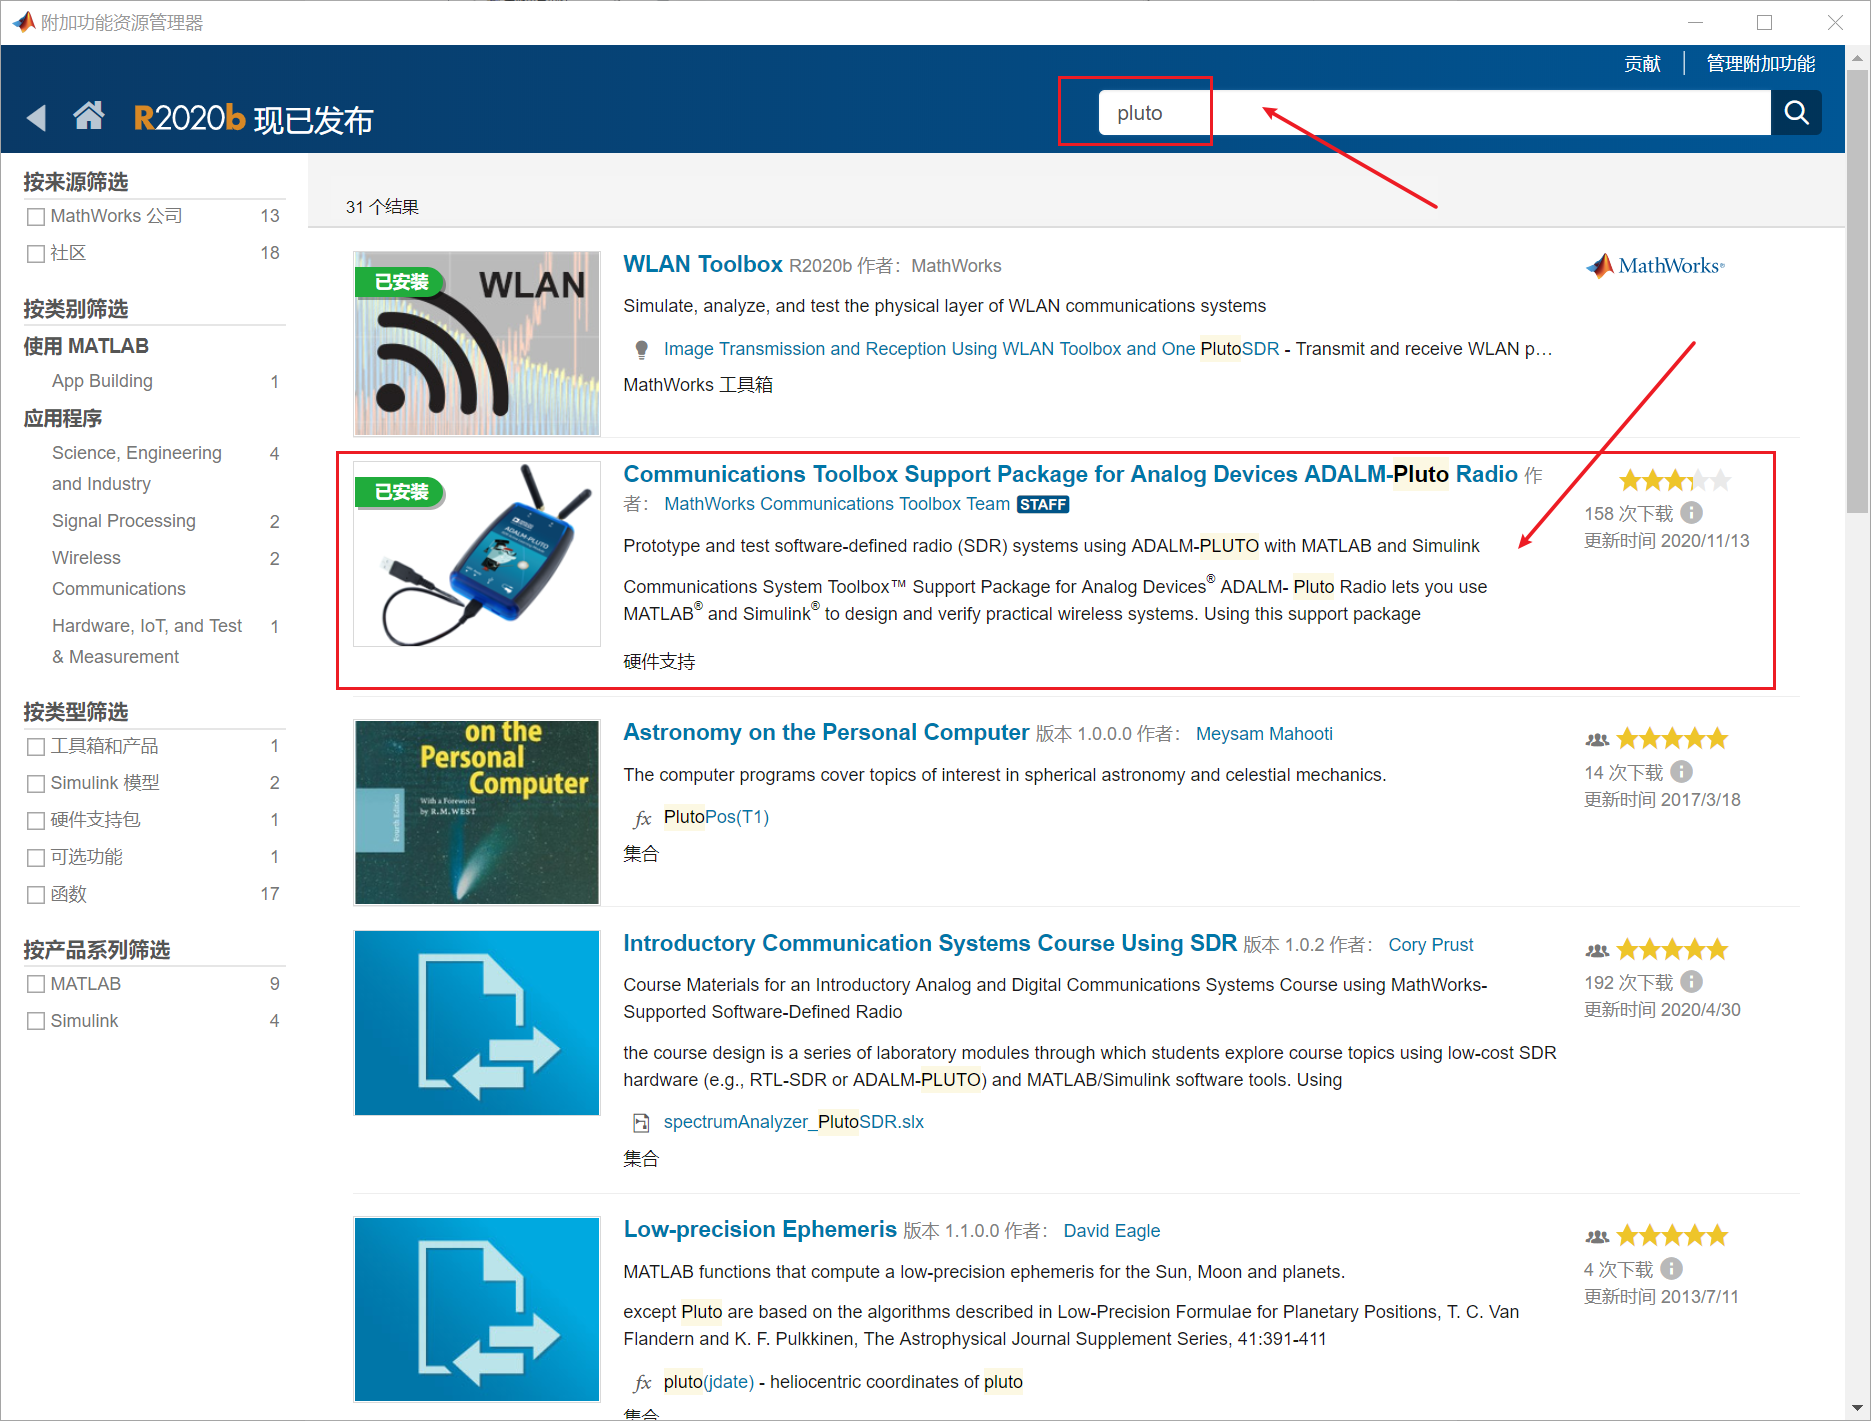This screenshot has height=1421, width=1871.
Task: Click the search field containing pluto
Action: (1434, 112)
